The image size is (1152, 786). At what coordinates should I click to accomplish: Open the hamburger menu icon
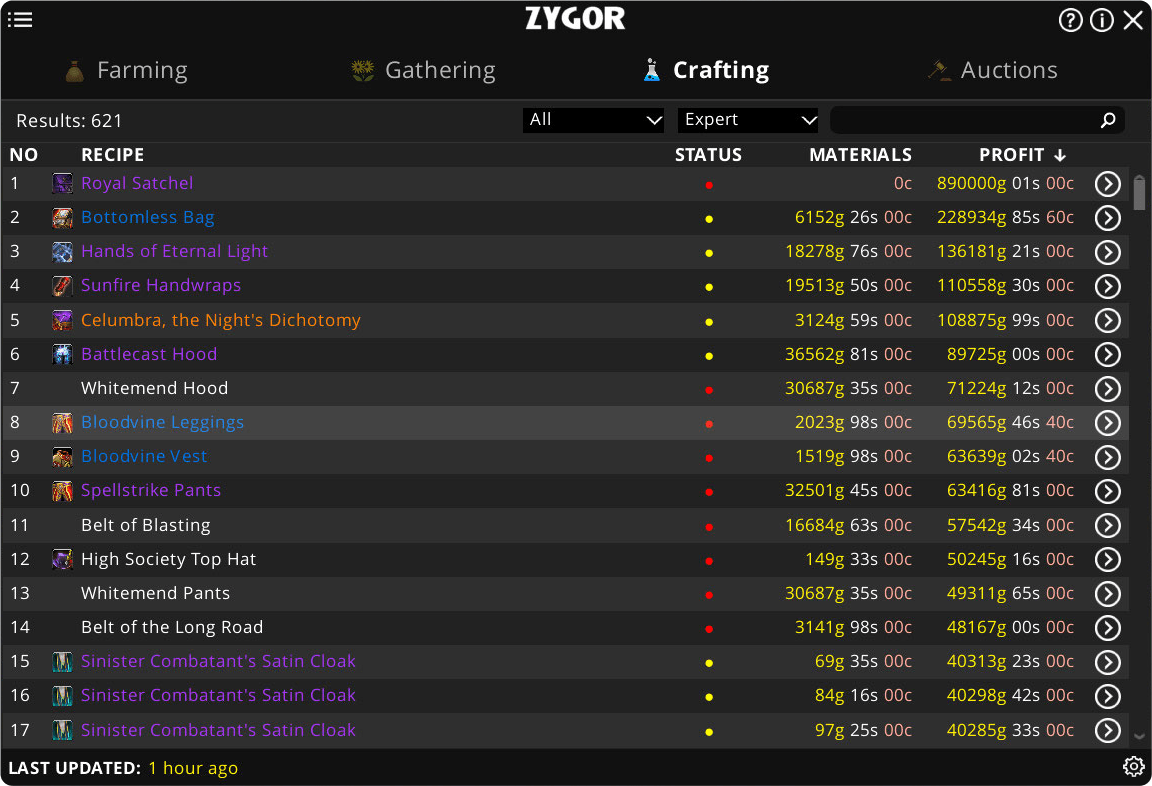(x=20, y=20)
